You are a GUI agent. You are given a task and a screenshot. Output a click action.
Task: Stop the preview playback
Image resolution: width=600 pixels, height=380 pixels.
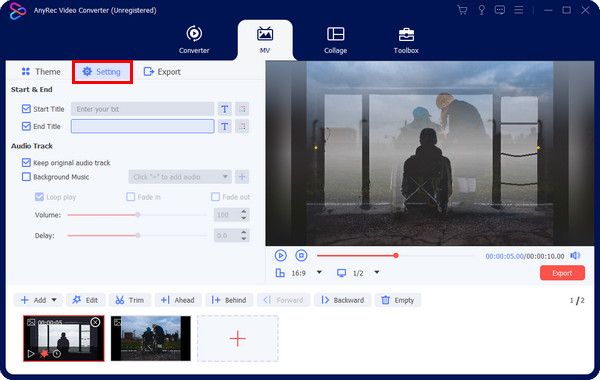click(x=301, y=255)
